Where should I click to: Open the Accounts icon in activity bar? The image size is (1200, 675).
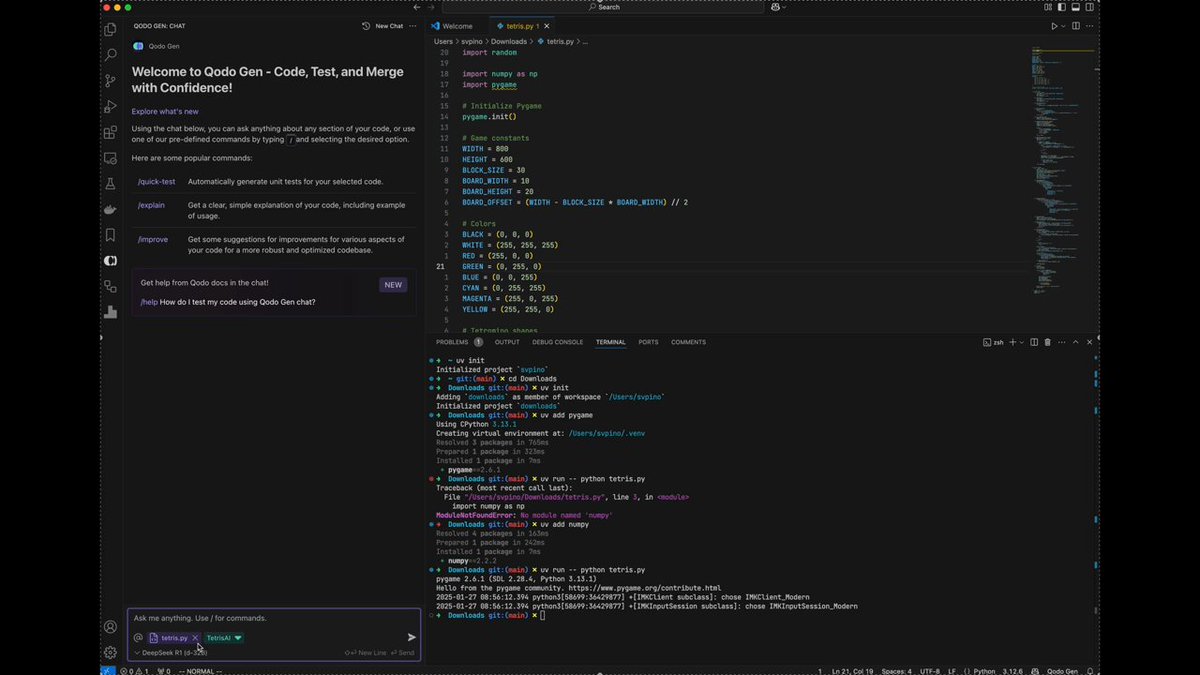click(110, 627)
